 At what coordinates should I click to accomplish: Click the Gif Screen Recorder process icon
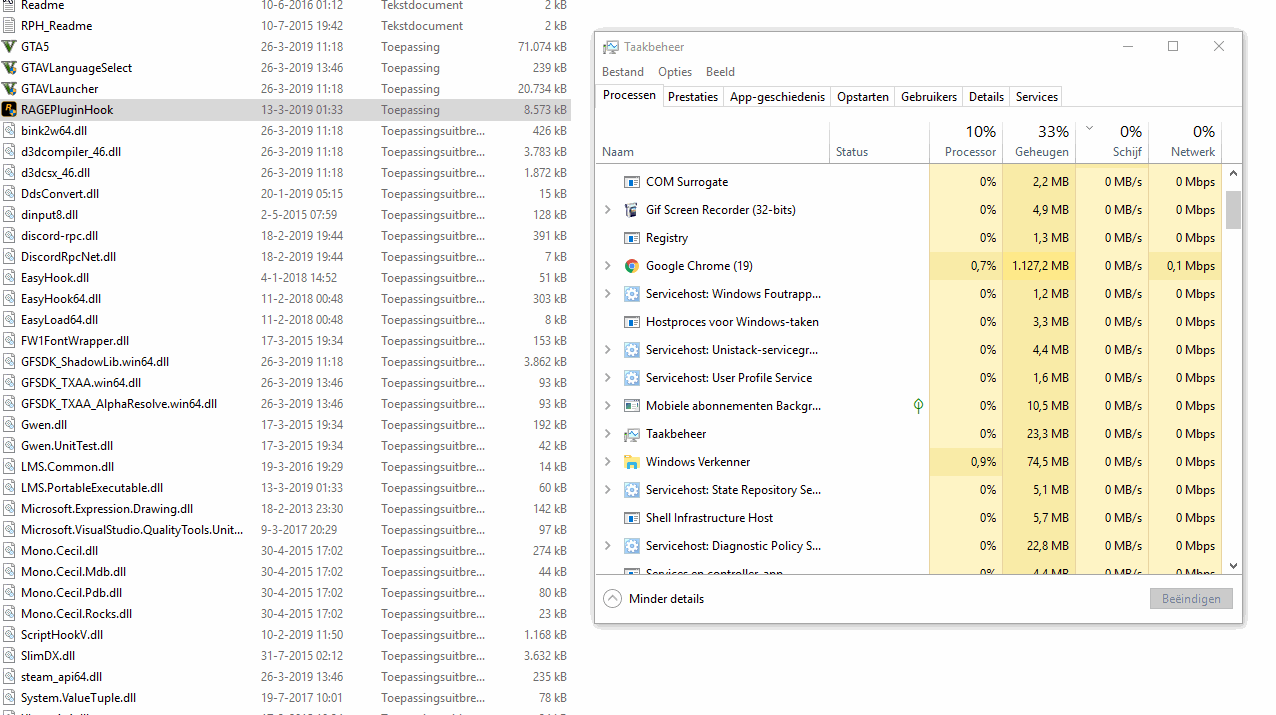tap(631, 210)
